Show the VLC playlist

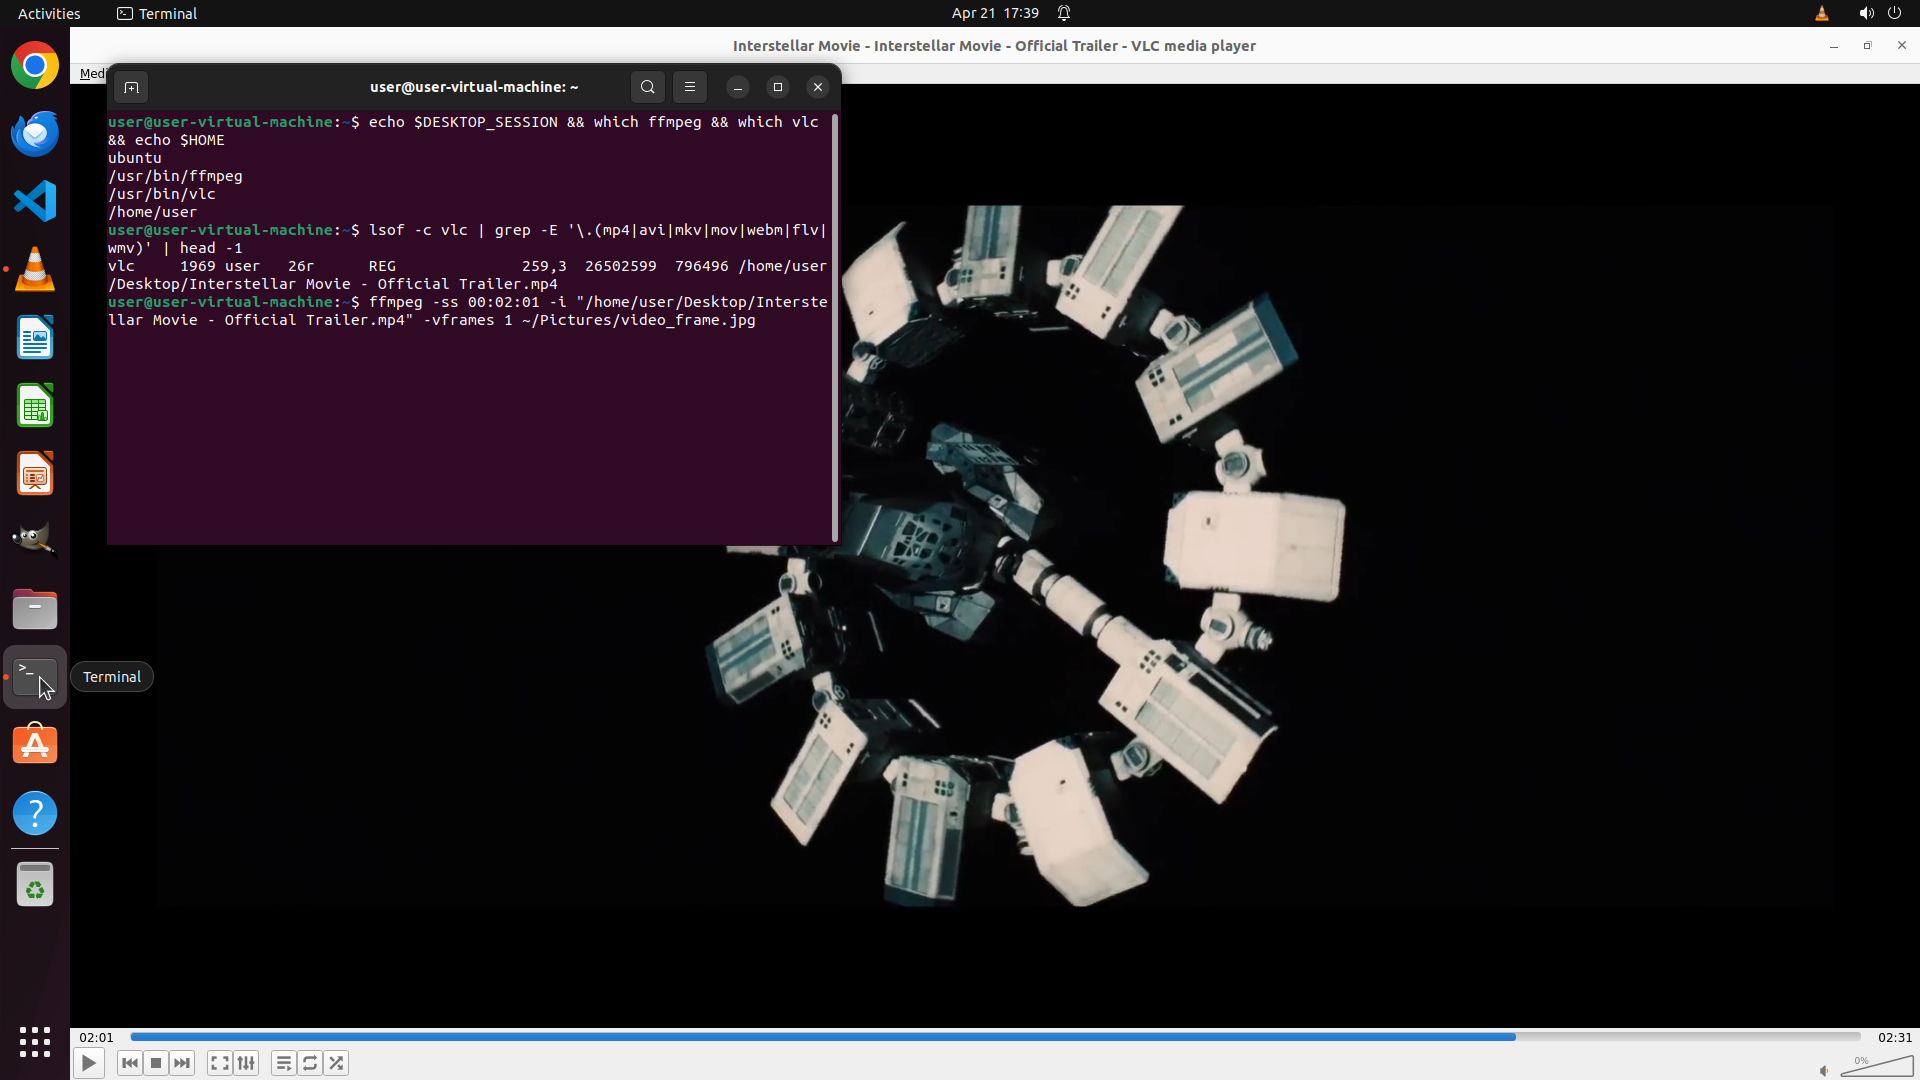(284, 1063)
